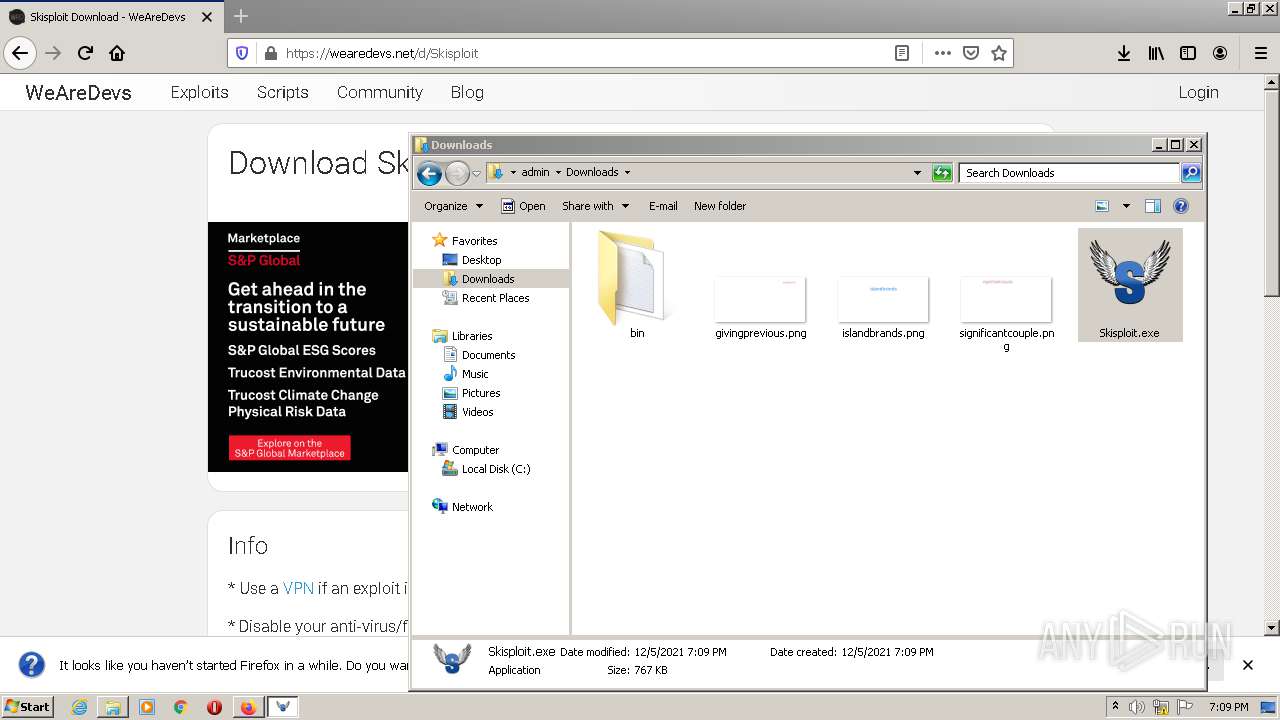Open Opera from the taskbar

tap(214, 707)
